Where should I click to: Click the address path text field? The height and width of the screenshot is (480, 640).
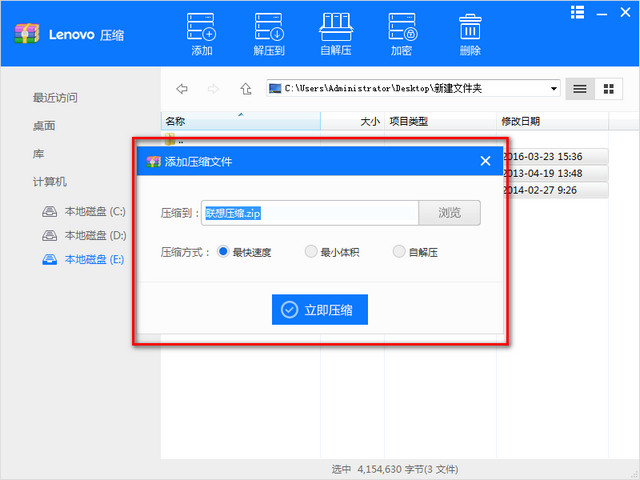[413, 89]
